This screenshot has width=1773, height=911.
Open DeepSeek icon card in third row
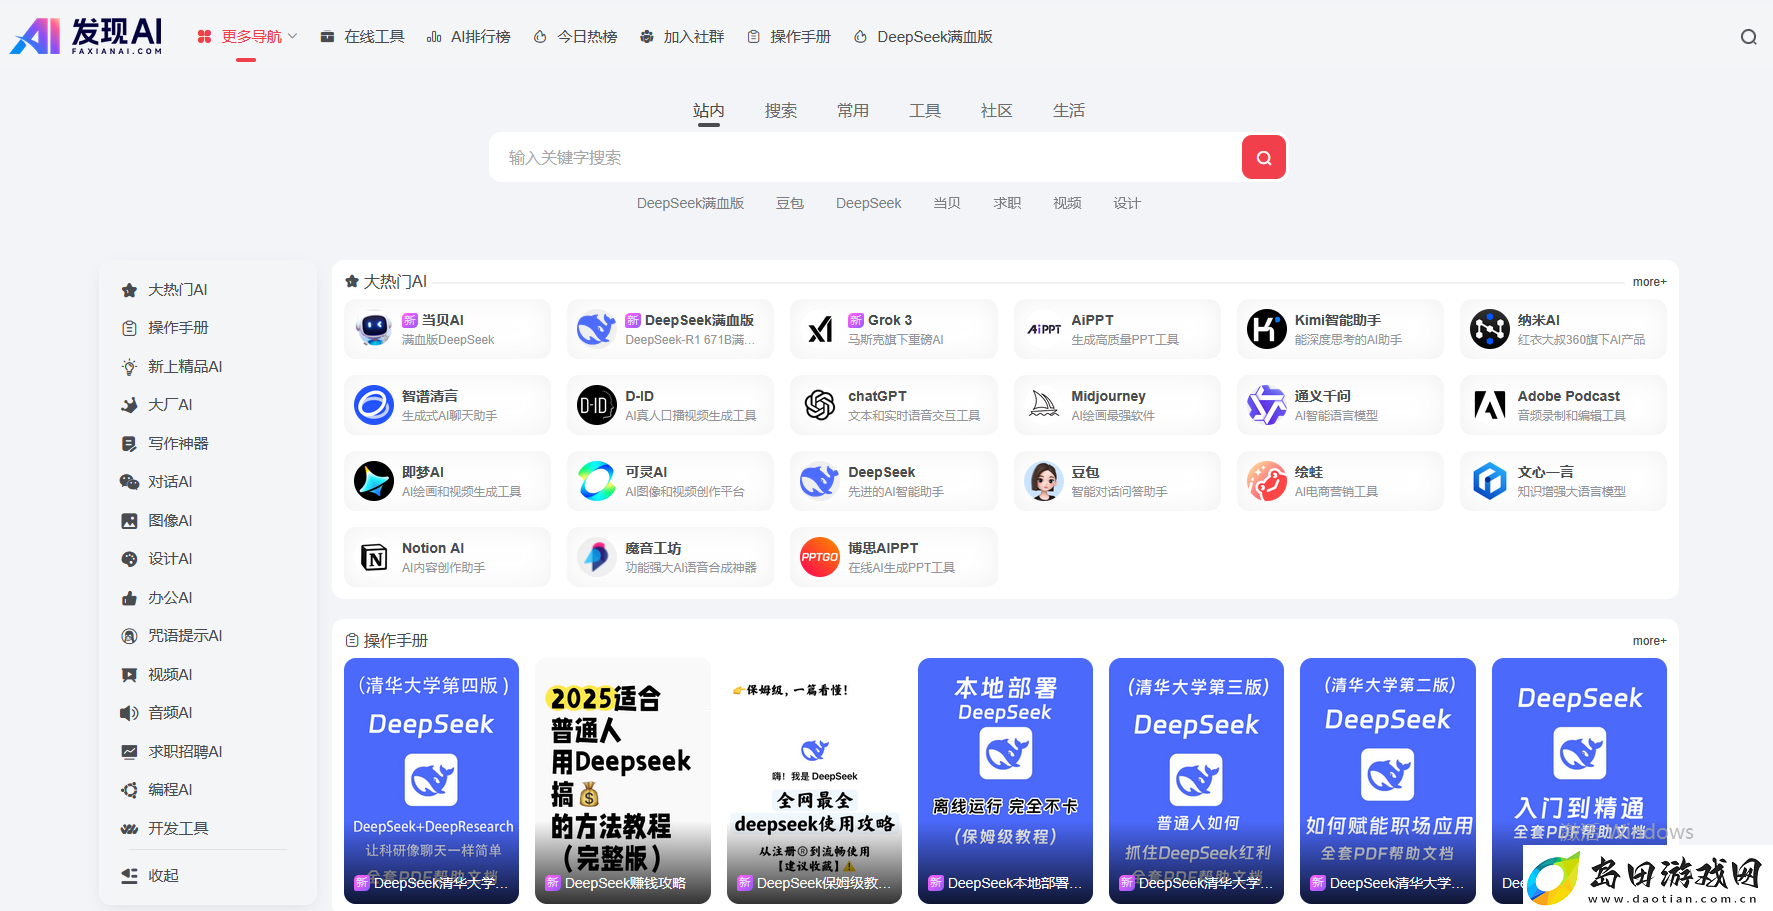pyautogui.click(x=893, y=481)
